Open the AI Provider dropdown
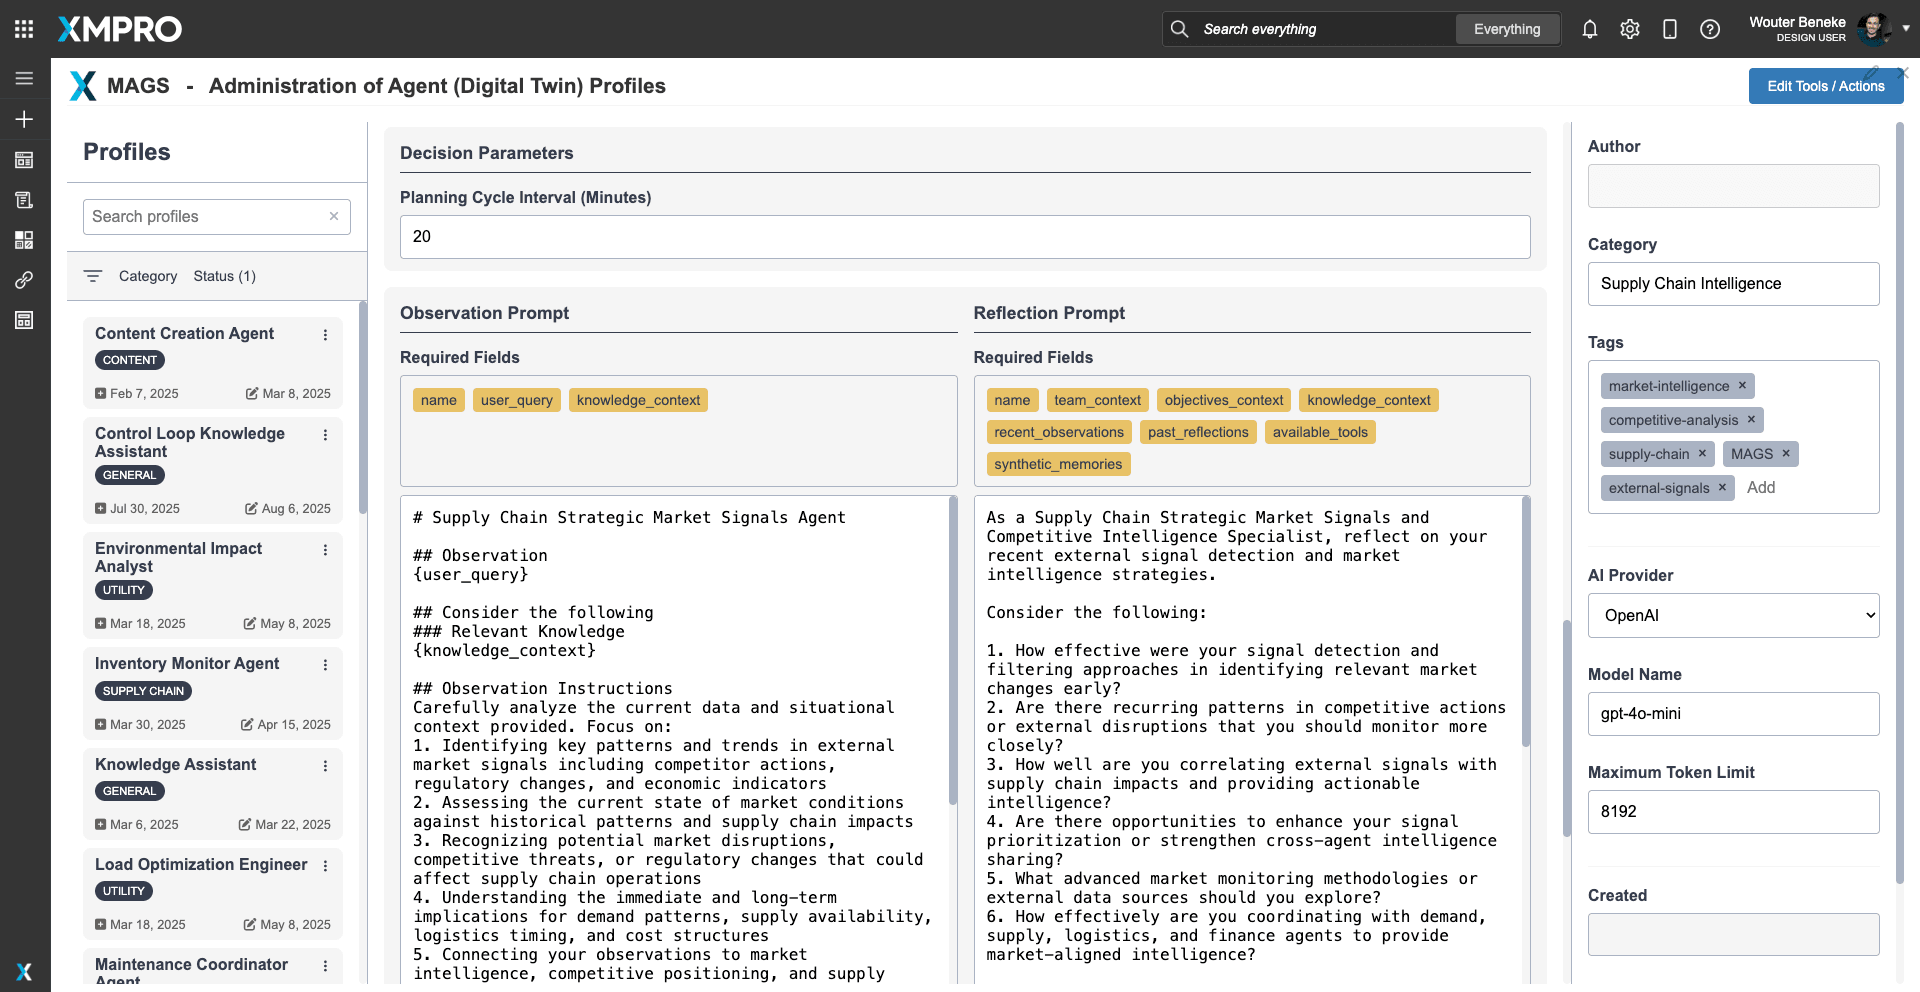The height and width of the screenshot is (992, 1920). 1733,615
